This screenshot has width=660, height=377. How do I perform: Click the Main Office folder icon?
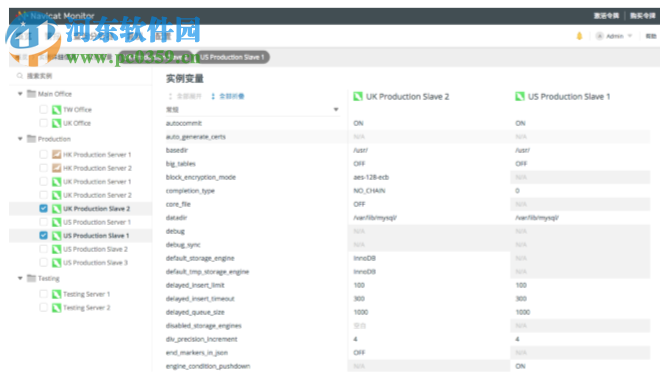point(32,93)
